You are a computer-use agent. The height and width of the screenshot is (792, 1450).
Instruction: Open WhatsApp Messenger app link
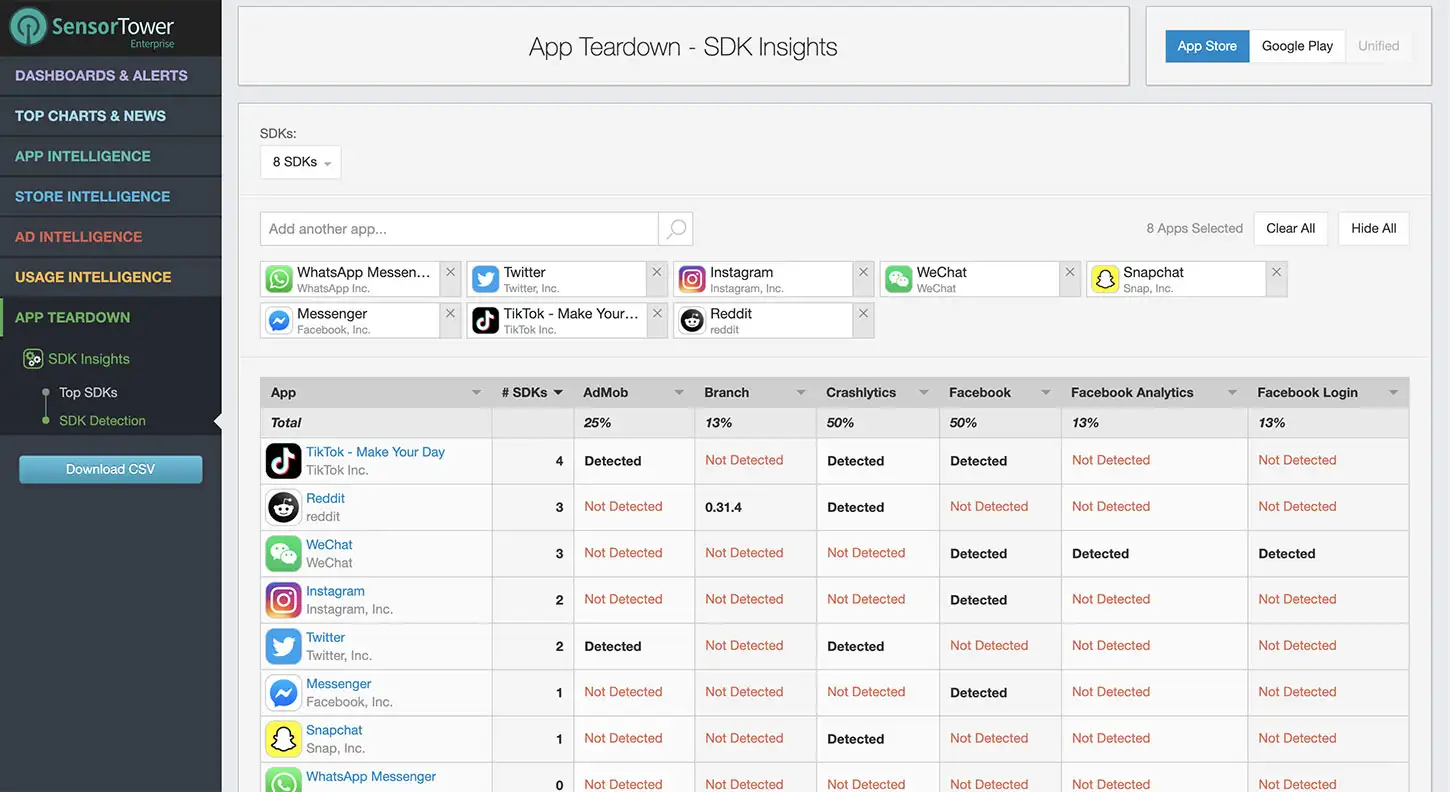coord(371,777)
